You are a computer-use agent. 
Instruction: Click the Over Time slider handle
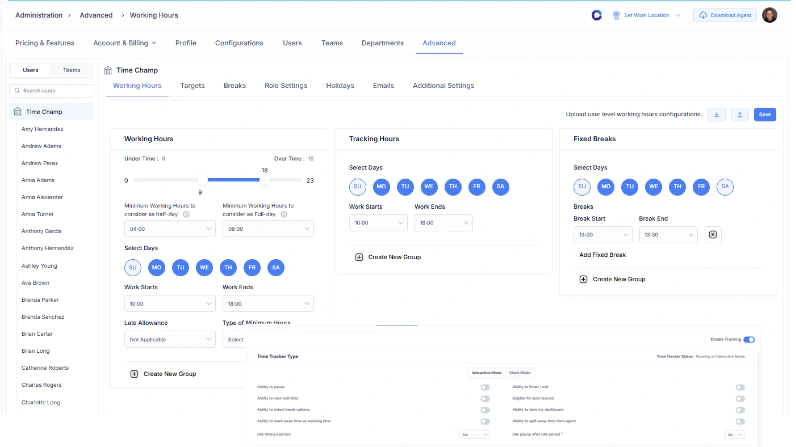[x=264, y=180]
